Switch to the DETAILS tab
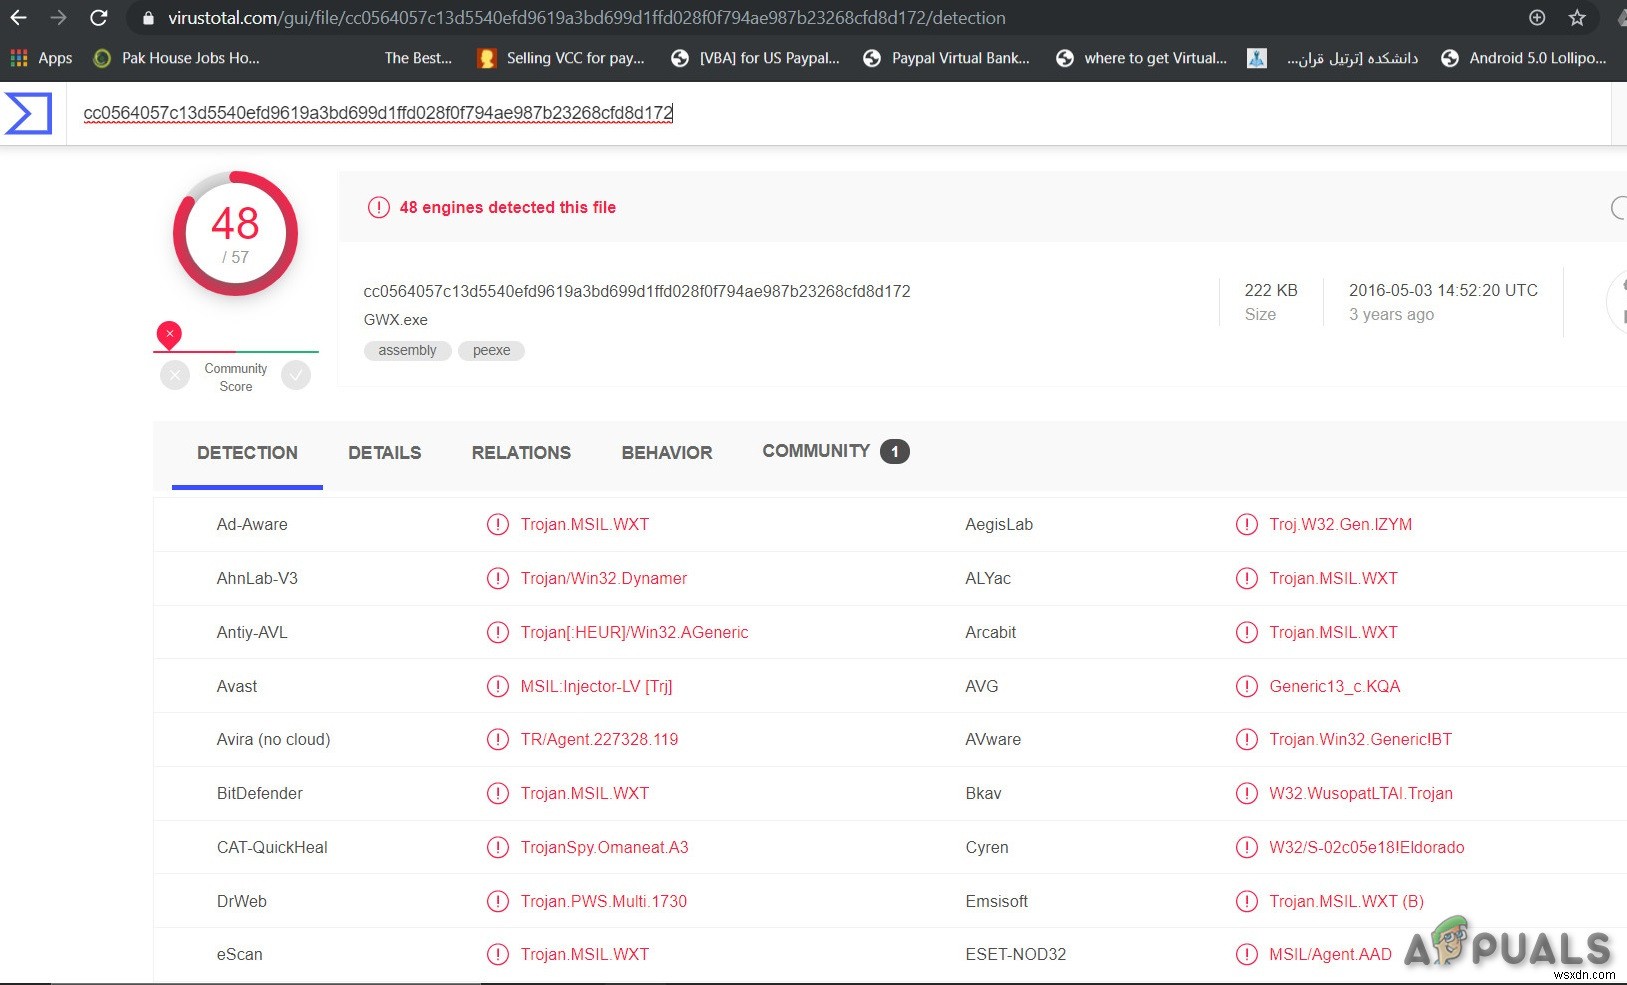Image resolution: width=1627 pixels, height=985 pixels. tap(384, 452)
